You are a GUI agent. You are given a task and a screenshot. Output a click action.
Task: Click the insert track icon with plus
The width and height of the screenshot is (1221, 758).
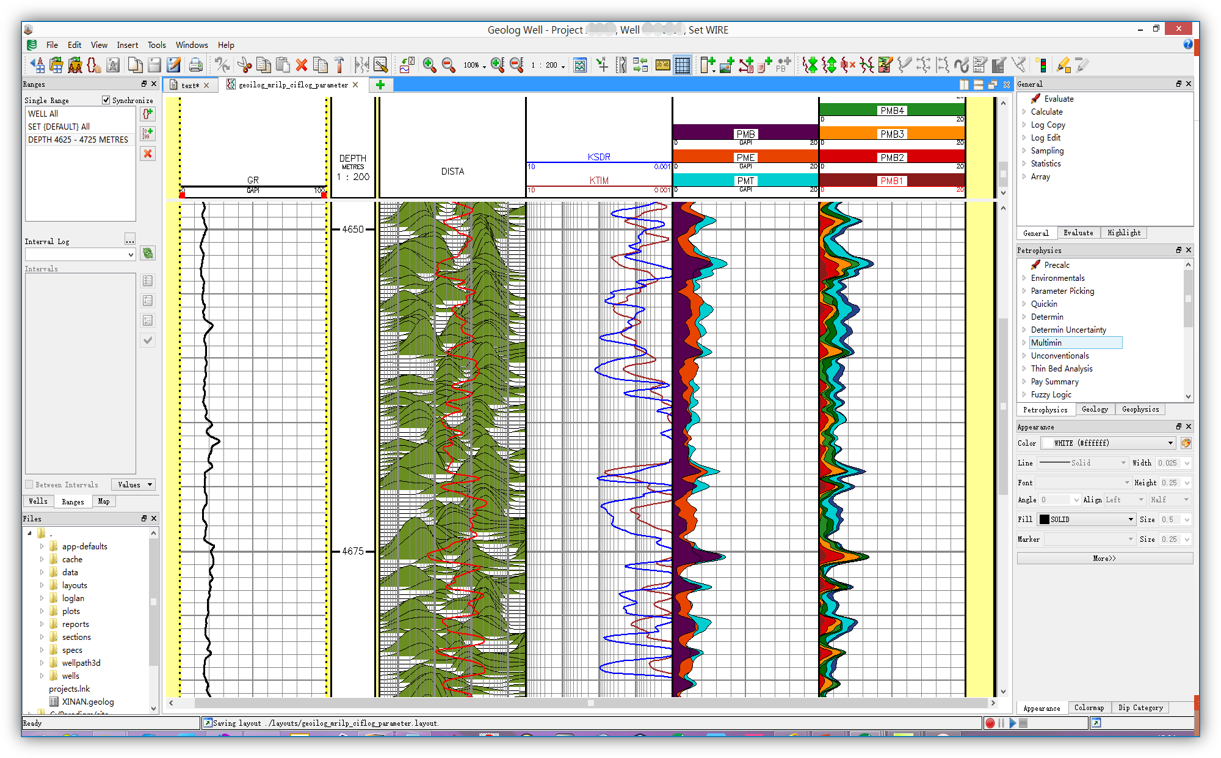[707, 65]
